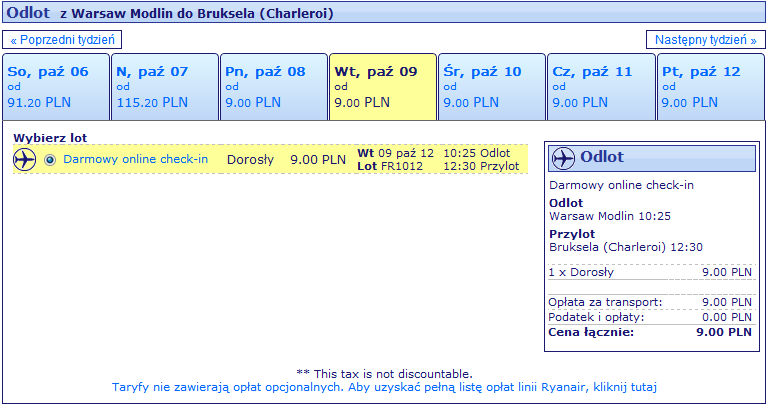Click the airplane icon in Odlot summary header
The height and width of the screenshot is (404, 766).
point(563,159)
